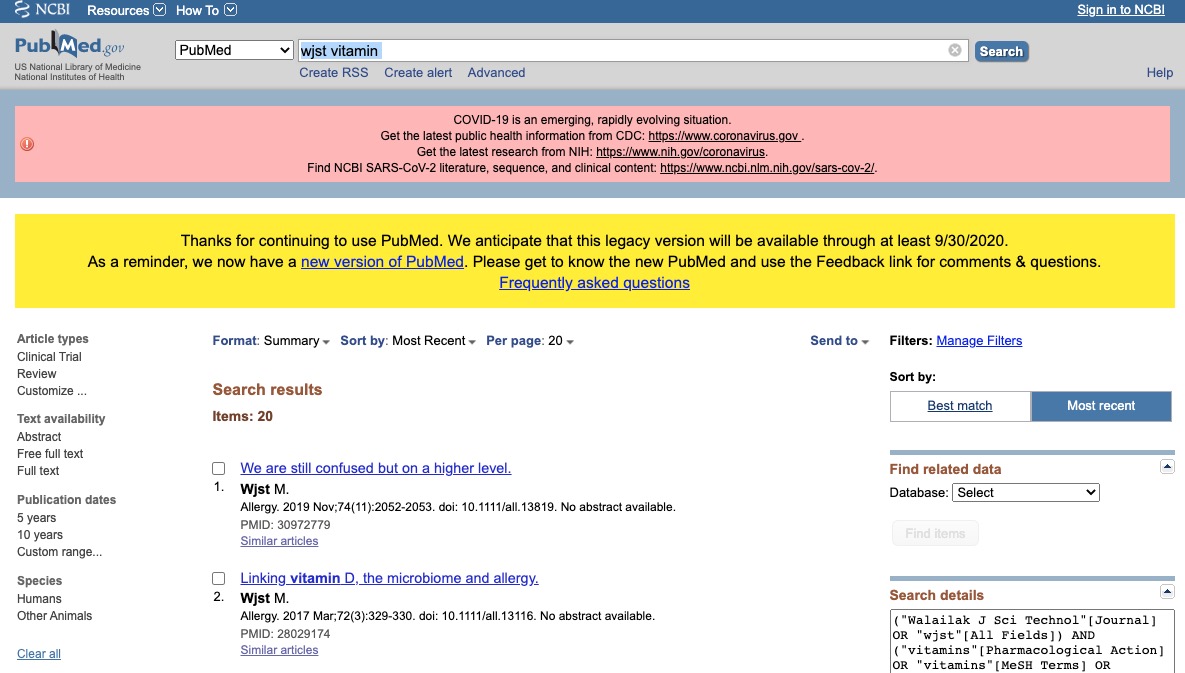Filter by Abstract availability

point(39,437)
